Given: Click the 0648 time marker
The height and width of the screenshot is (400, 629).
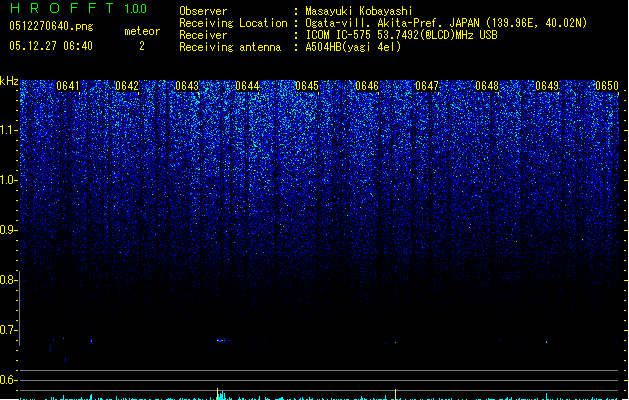Looking at the screenshot, I should coord(487,86).
